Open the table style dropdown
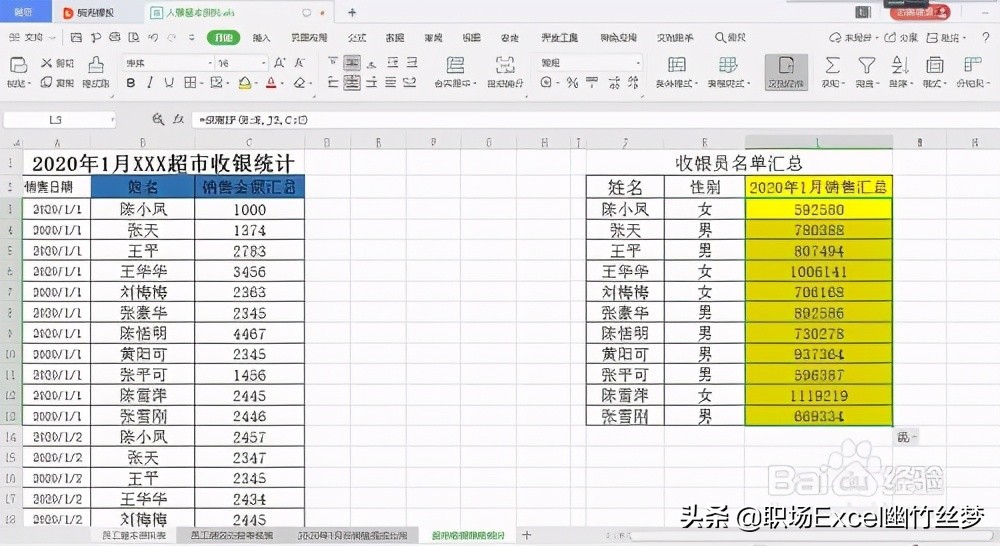The height and width of the screenshot is (546, 1000). (728, 71)
